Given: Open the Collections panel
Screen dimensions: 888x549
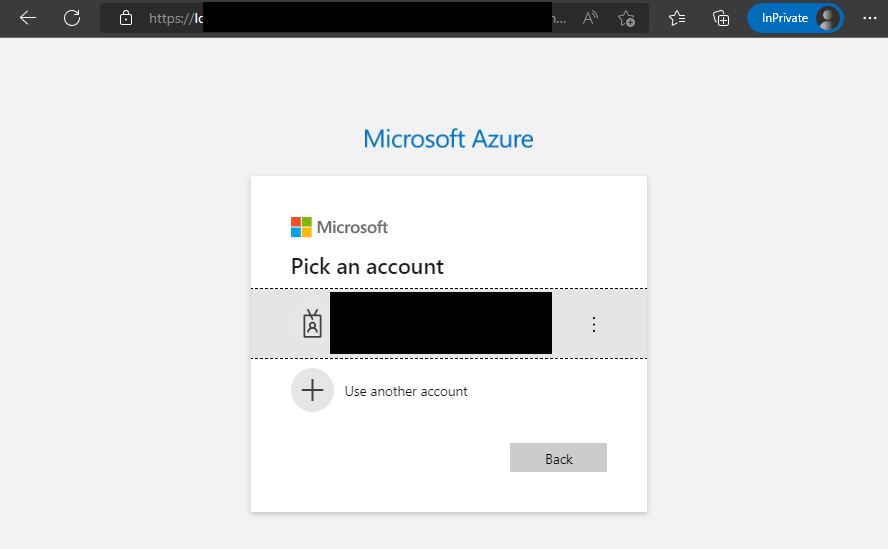Looking at the screenshot, I should click(720, 18).
